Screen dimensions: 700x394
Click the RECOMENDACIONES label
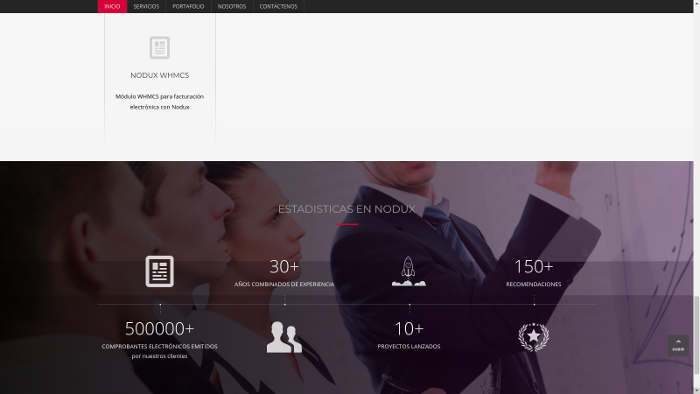(x=533, y=284)
